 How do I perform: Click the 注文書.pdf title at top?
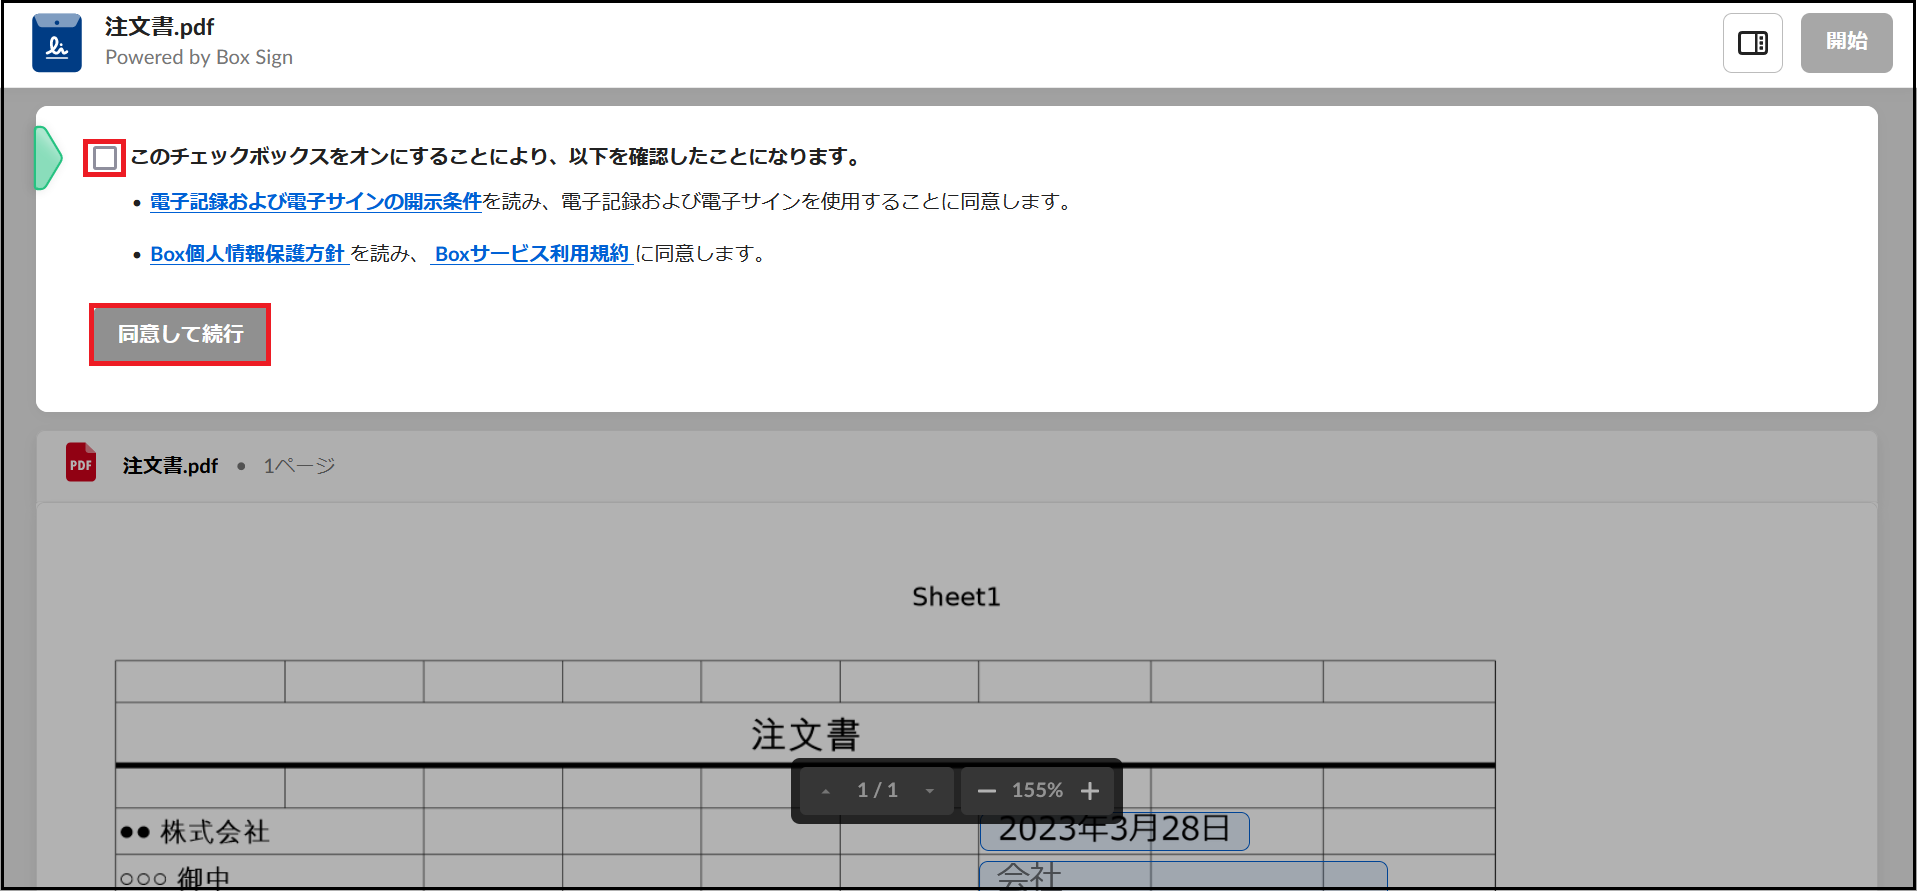pyautogui.click(x=160, y=27)
